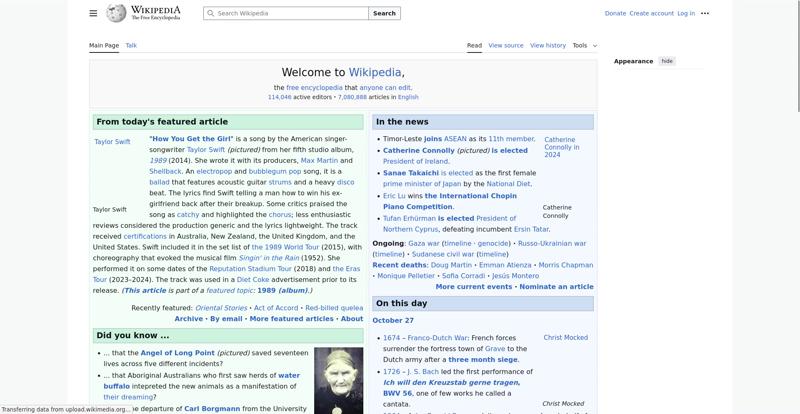Viewport: 800px width, 414px height.
Task: Switch to the Talk tab
Action: tap(131, 45)
